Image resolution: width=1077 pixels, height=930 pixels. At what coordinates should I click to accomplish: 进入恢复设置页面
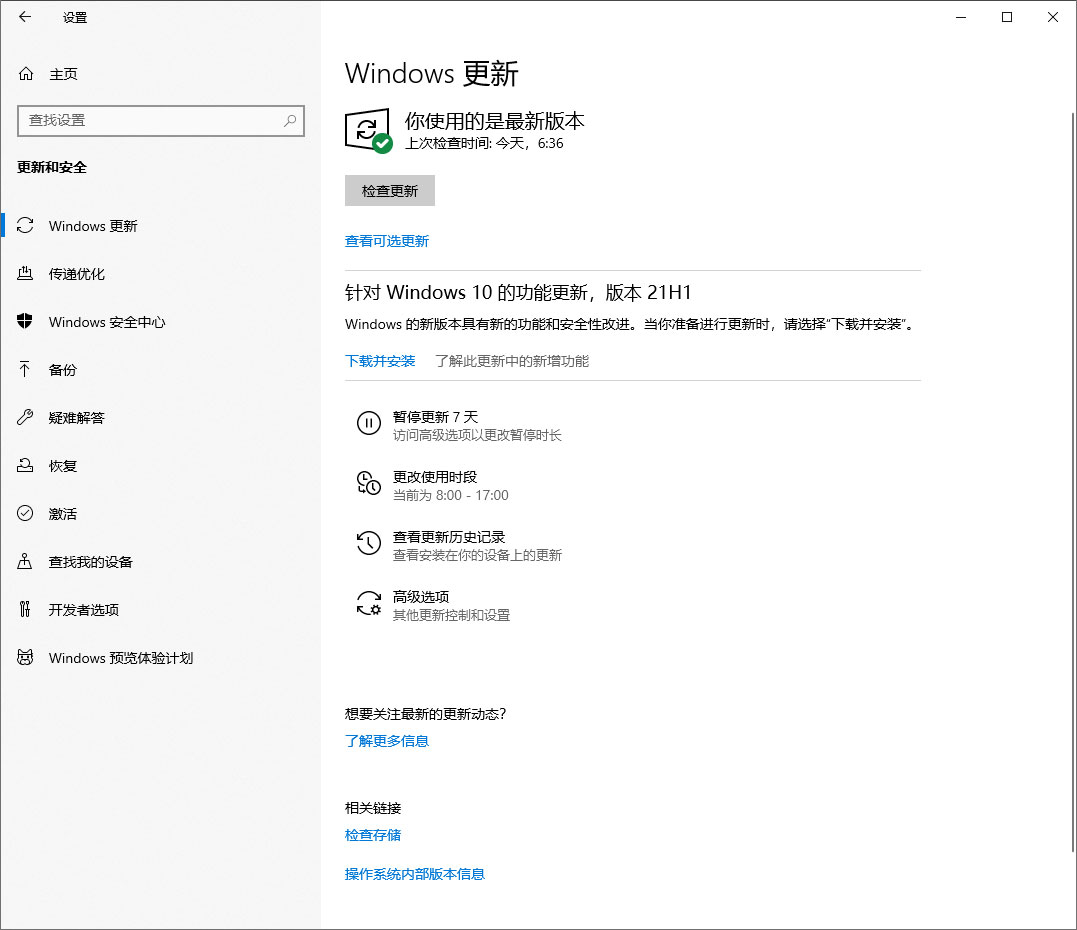[x=62, y=465]
